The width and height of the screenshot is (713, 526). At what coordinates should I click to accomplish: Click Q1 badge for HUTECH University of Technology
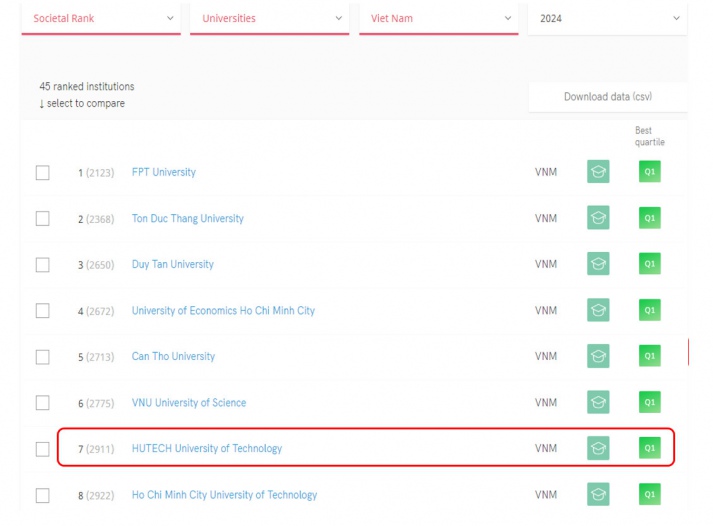pos(649,448)
